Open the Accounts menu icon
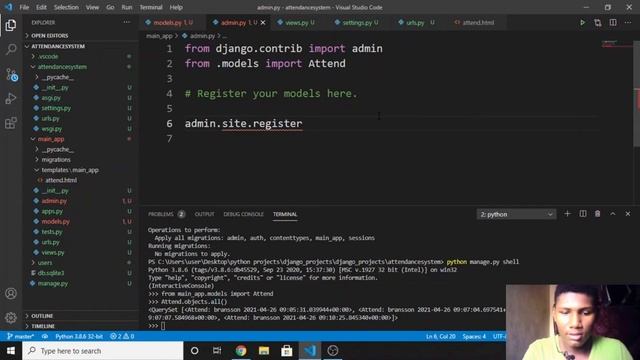640x360 pixels. coord(11,293)
